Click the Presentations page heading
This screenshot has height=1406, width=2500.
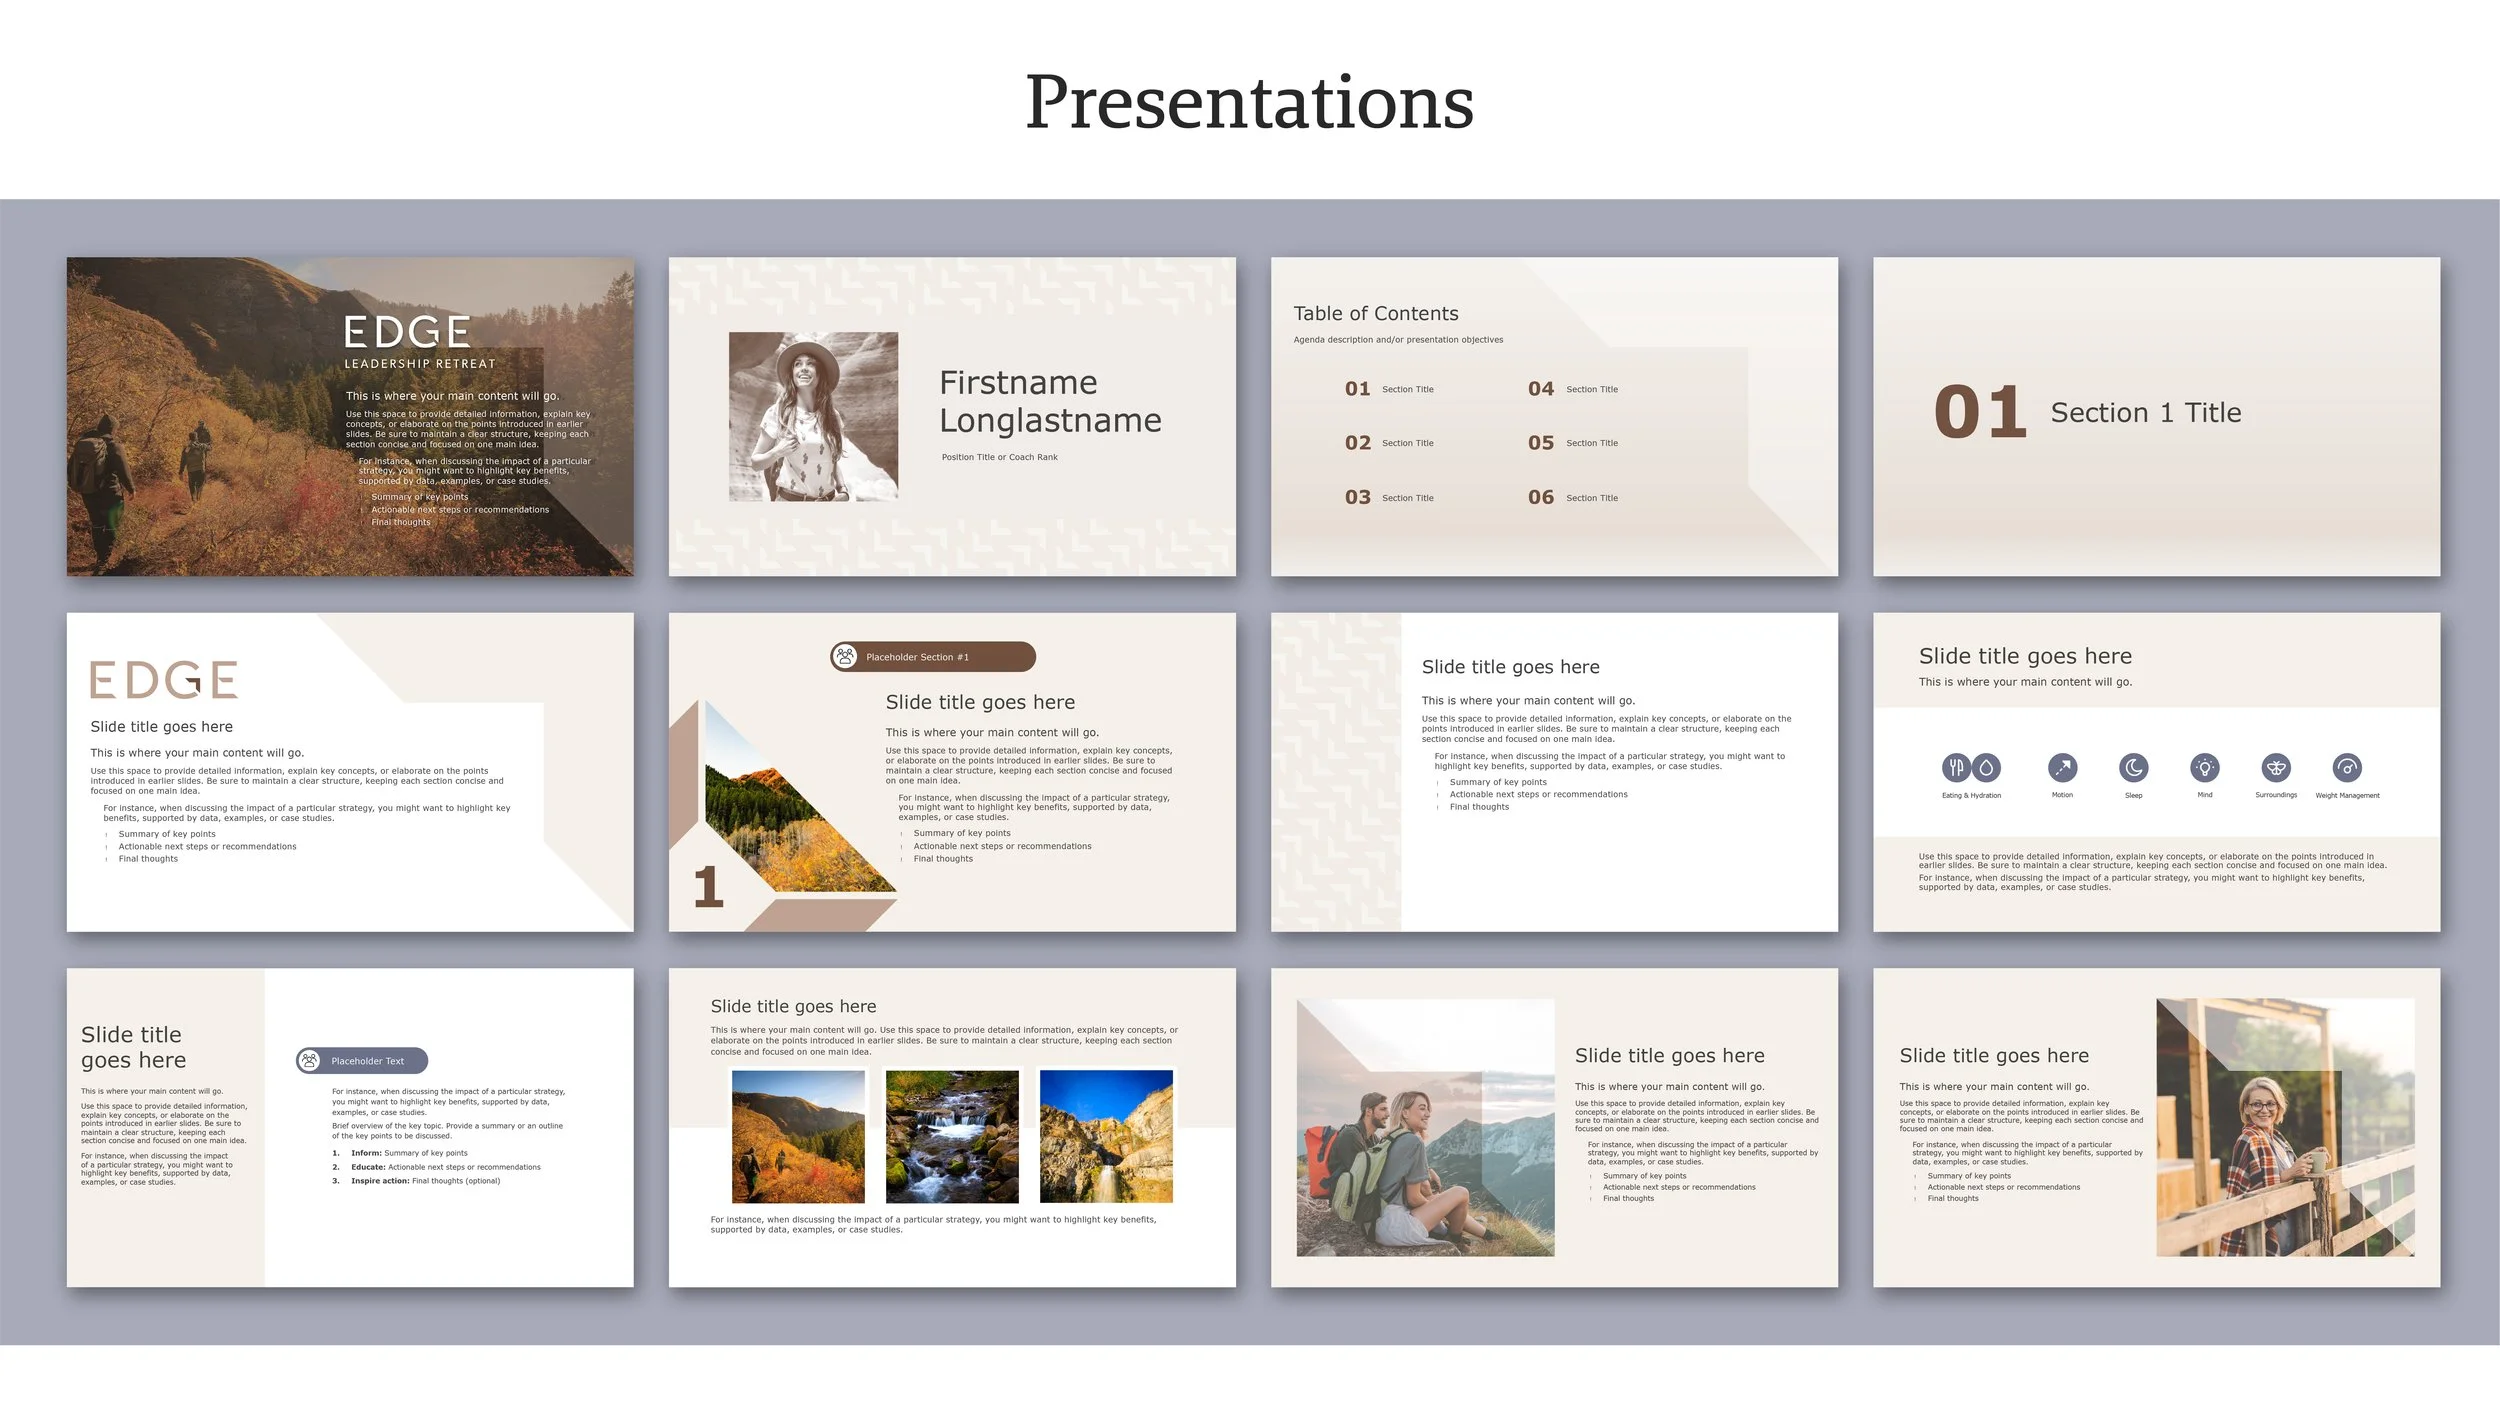pyautogui.click(x=1249, y=102)
